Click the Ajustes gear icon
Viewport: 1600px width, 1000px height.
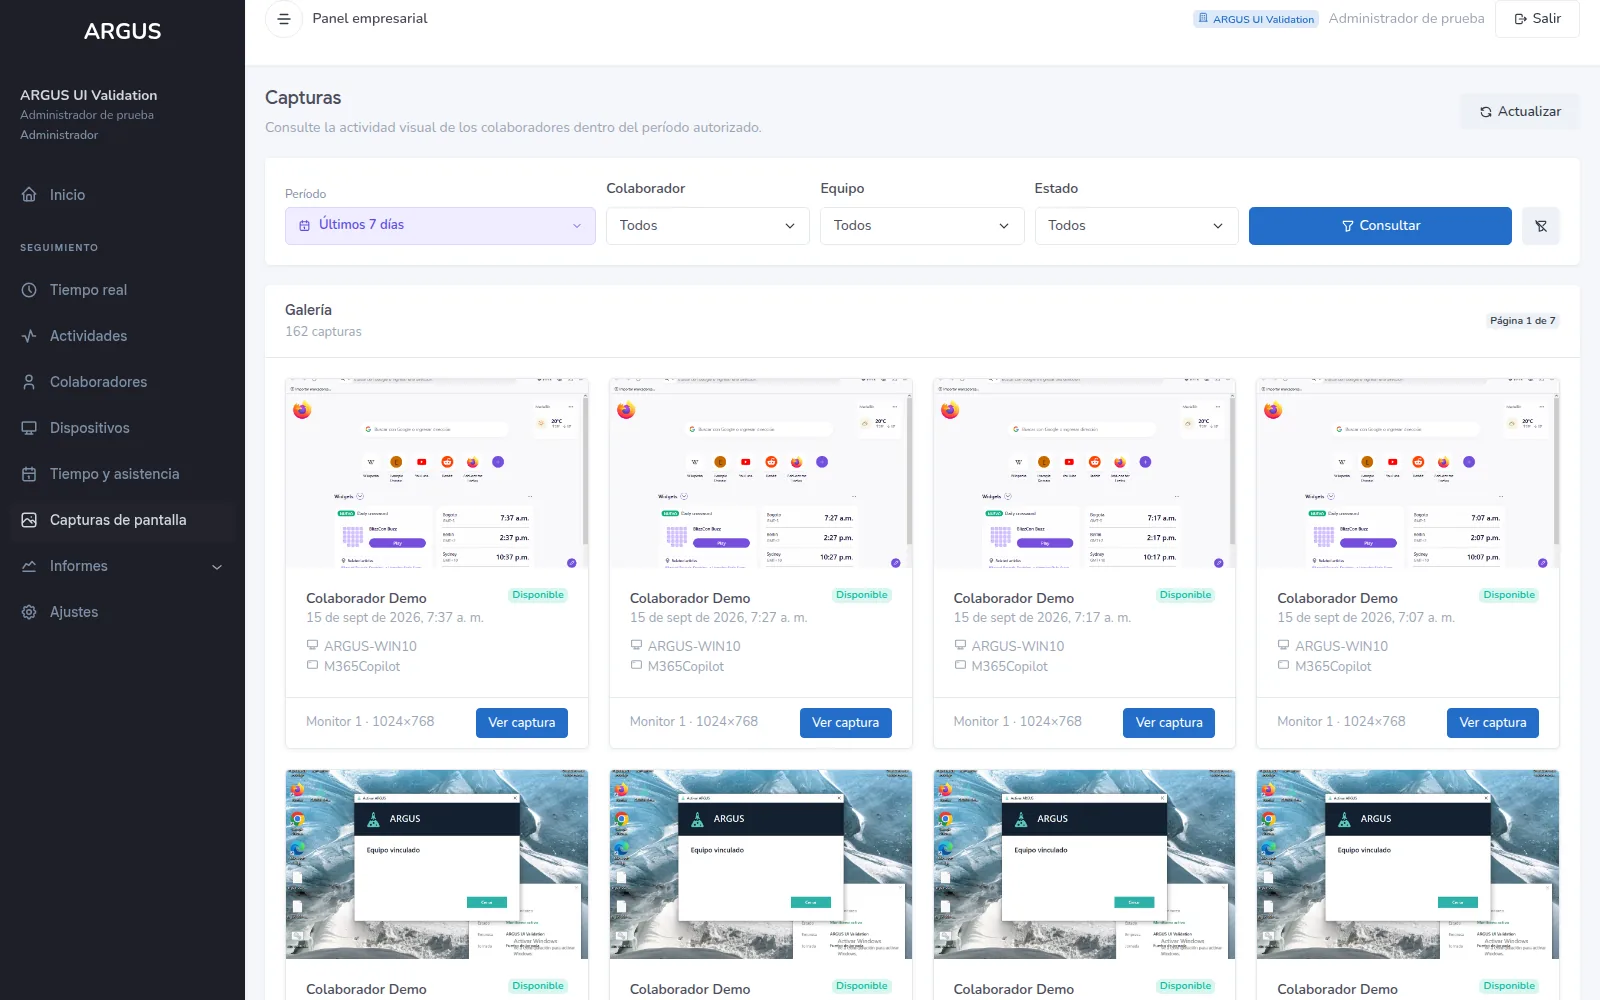(x=29, y=612)
